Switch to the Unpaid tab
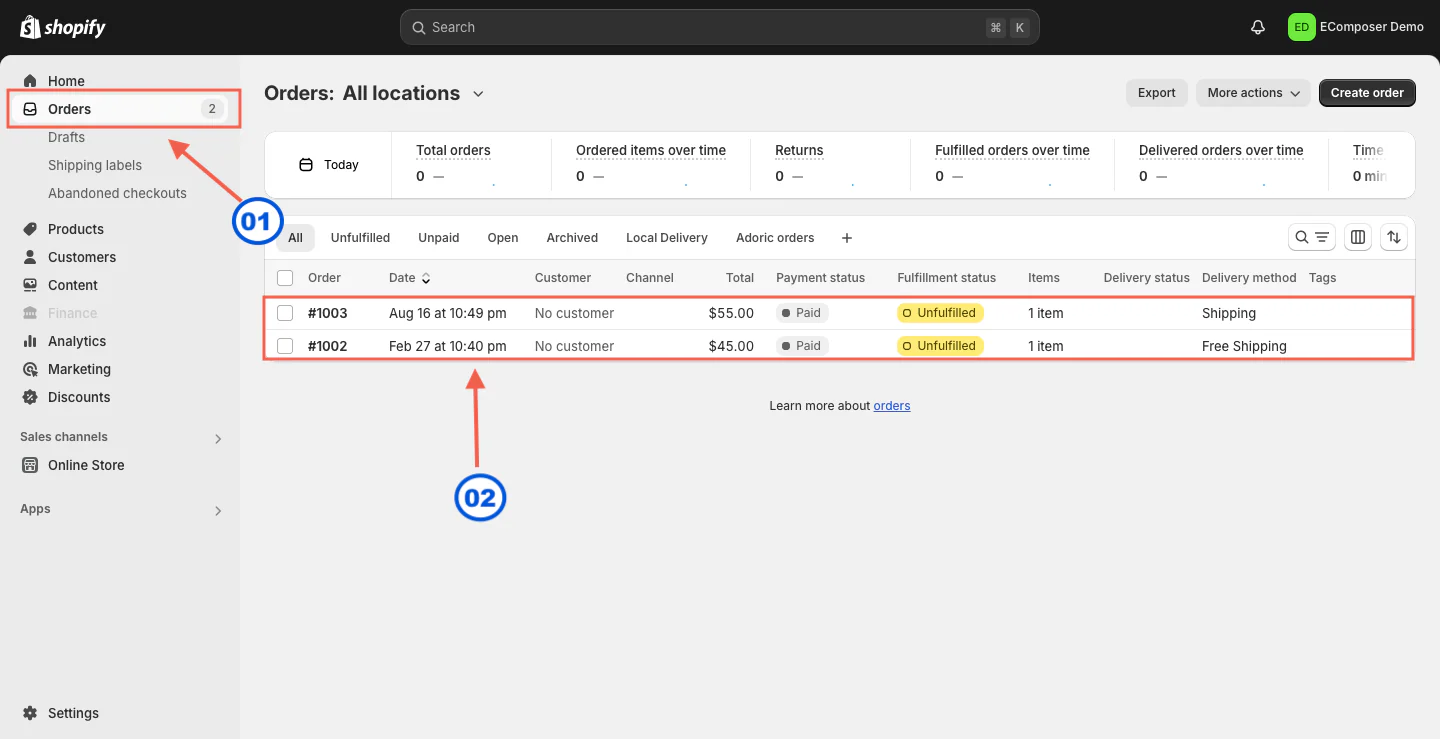The width and height of the screenshot is (1440, 739). tap(439, 238)
